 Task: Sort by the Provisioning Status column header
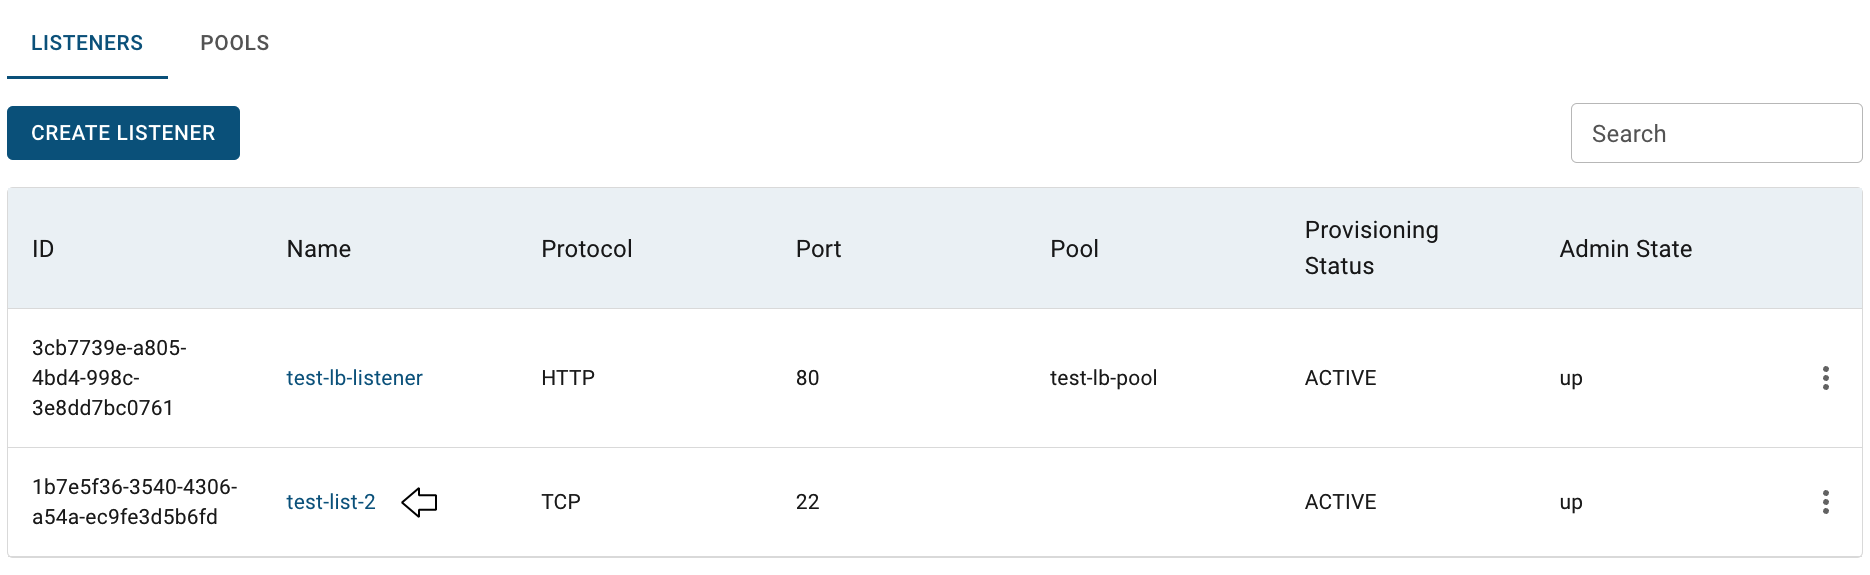point(1371,248)
